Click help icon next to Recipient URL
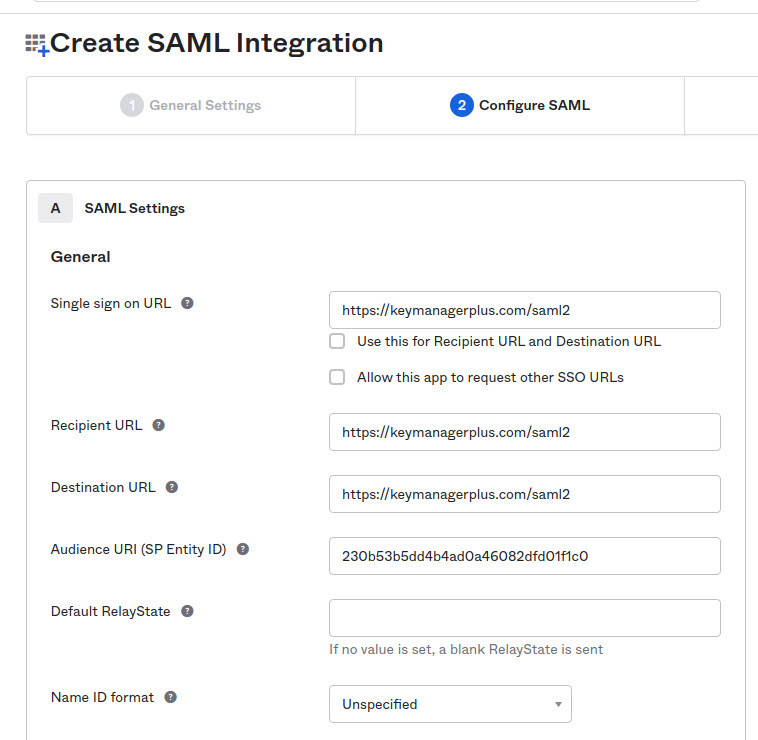This screenshot has height=740, width=758. [158, 425]
